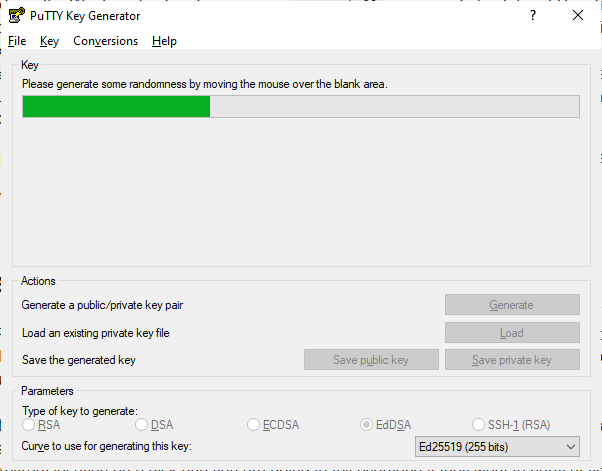Image resolution: width=602 pixels, height=471 pixels.
Task: Click the question mark help icon
Action: [x=533, y=15]
